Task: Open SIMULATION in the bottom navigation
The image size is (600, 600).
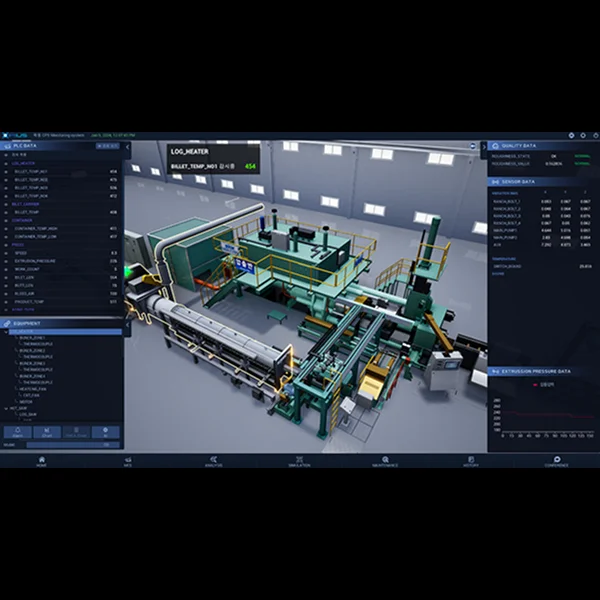Action: (299, 461)
